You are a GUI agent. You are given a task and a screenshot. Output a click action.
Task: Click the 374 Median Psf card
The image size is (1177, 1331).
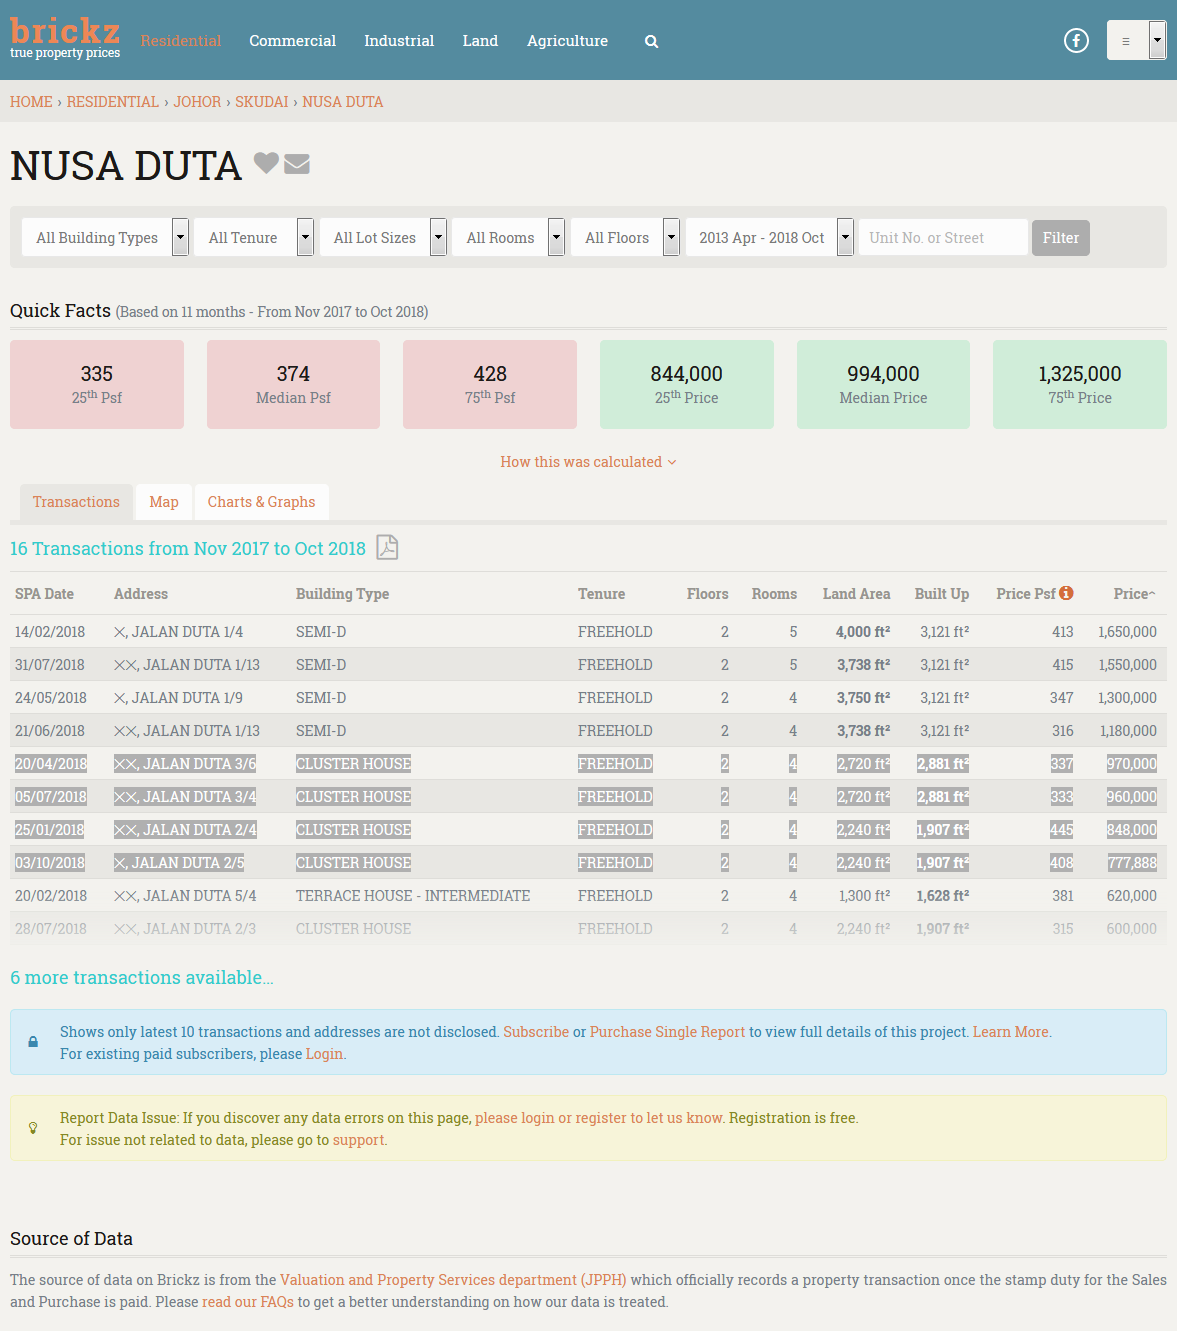[293, 384]
